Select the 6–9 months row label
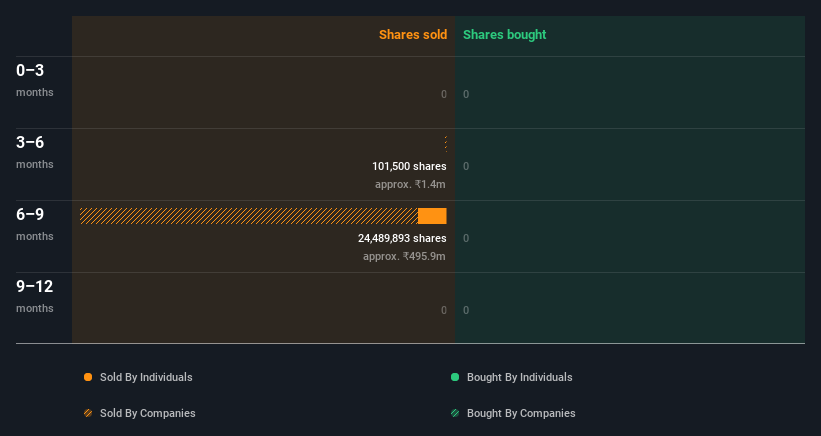 tap(35, 224)
